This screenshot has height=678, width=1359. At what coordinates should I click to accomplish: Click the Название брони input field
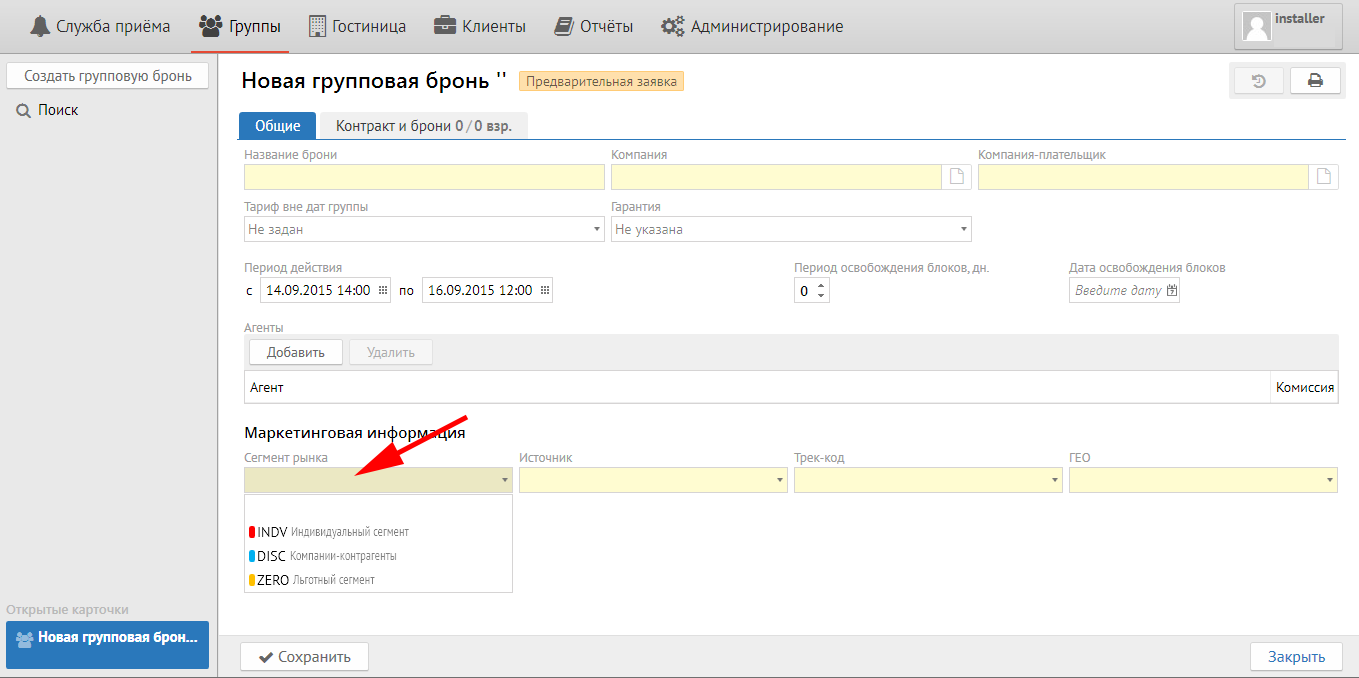pos(424,177)
